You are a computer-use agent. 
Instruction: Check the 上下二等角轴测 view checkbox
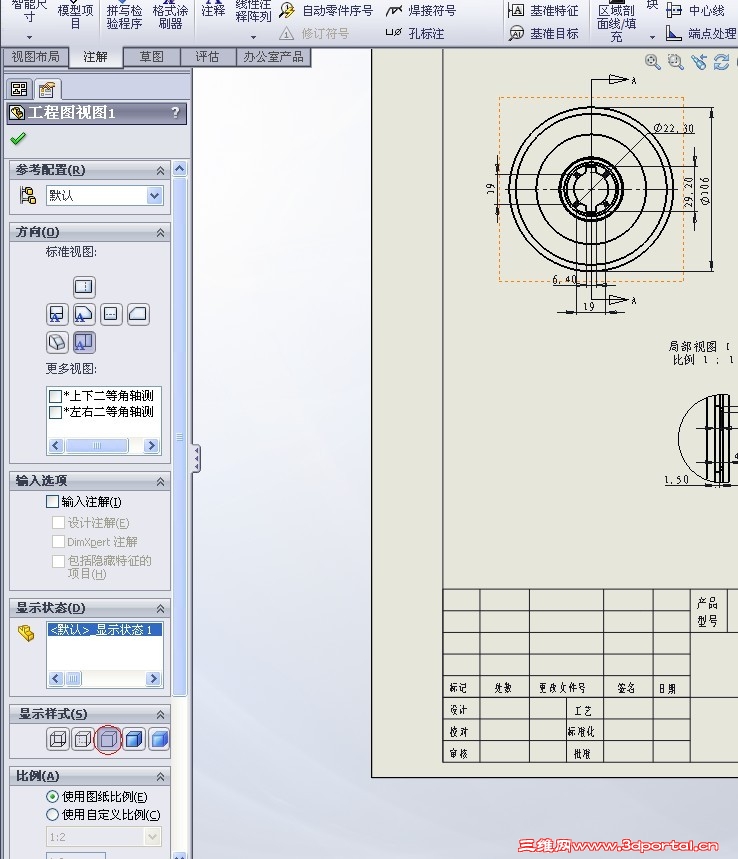click(55, 396)
